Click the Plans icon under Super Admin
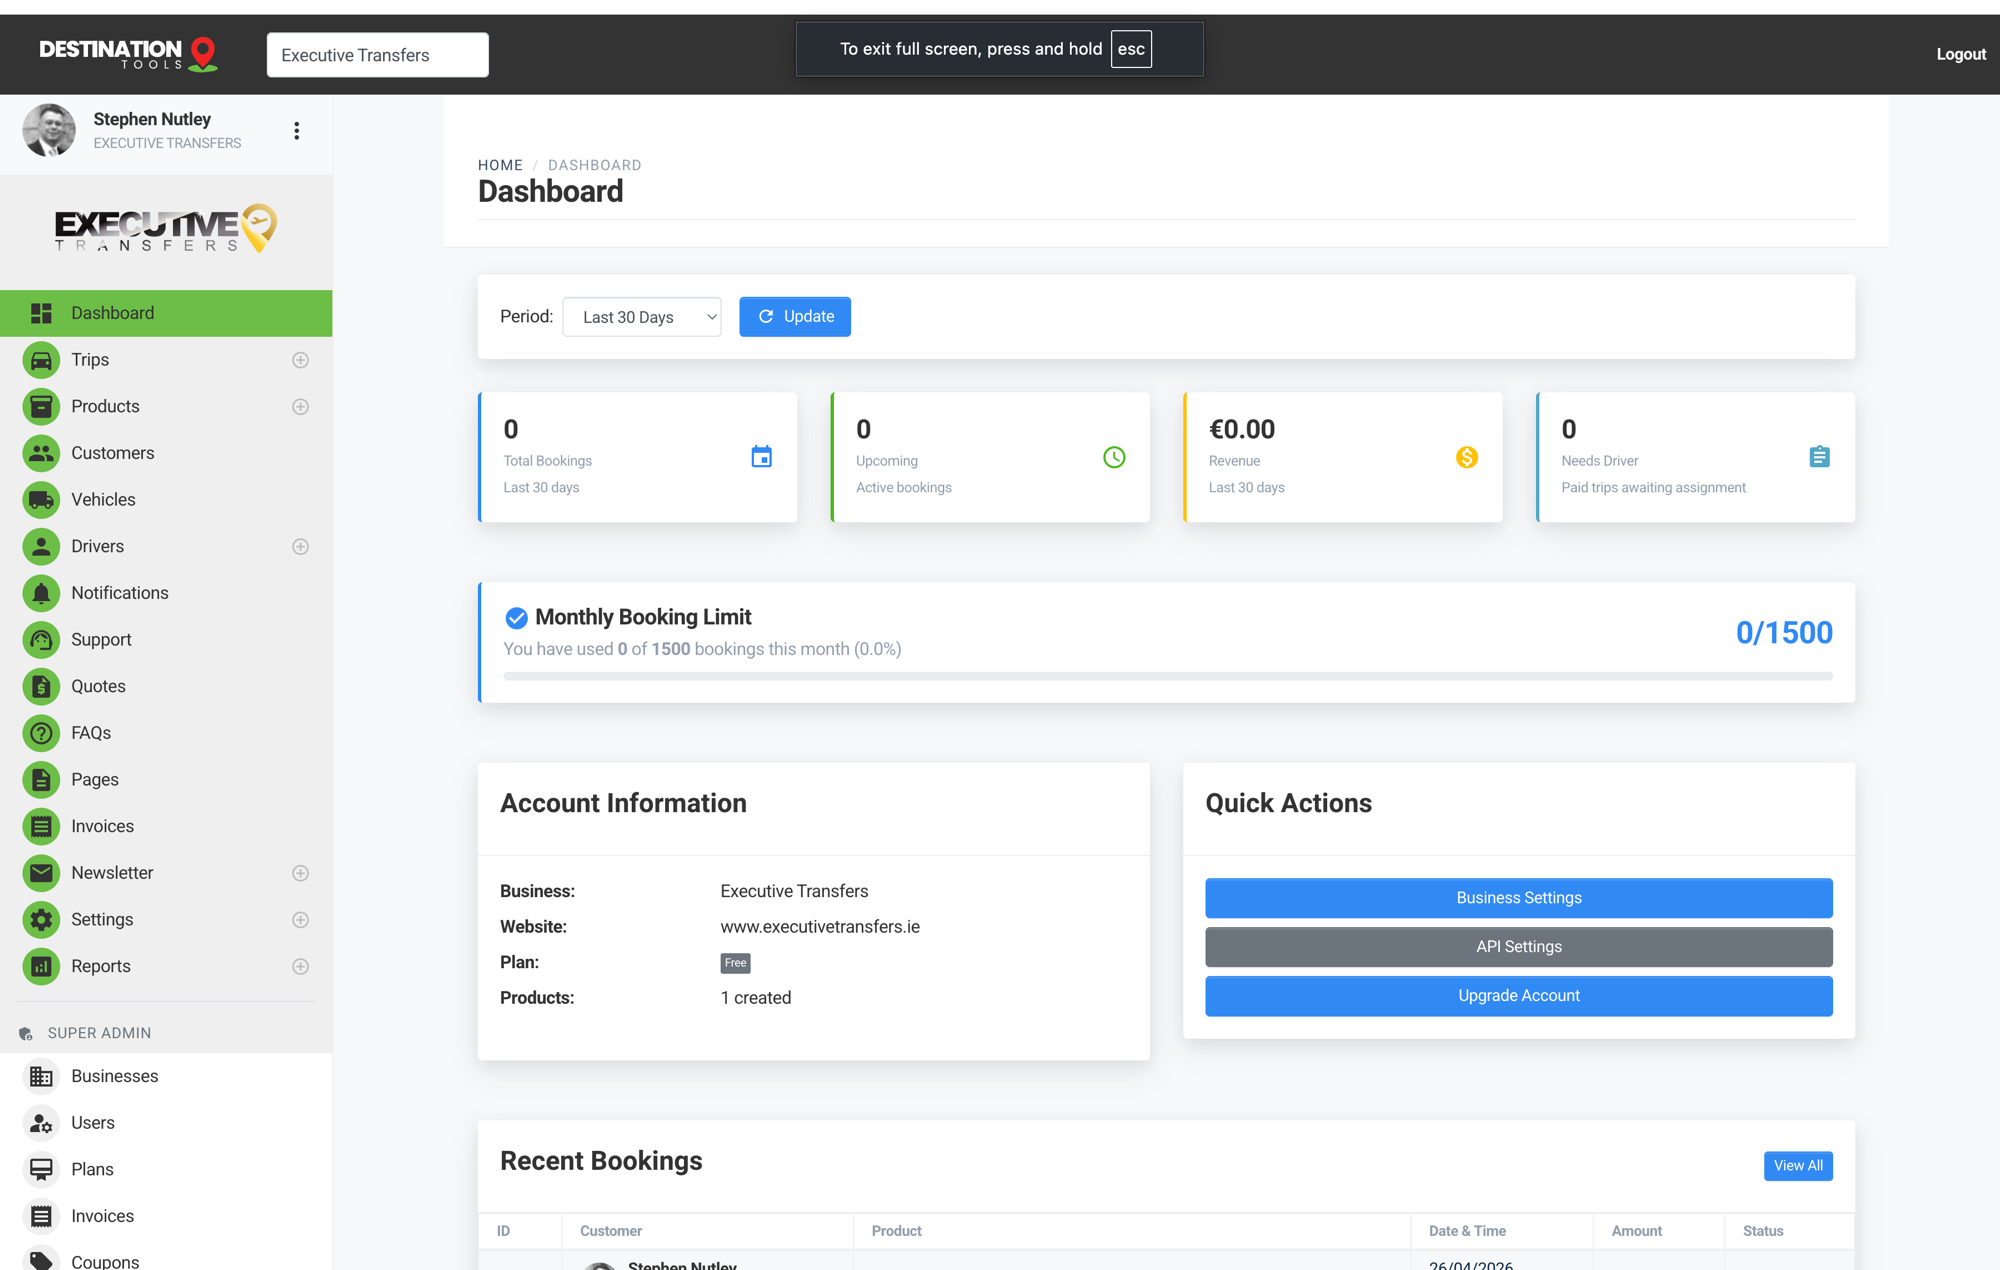 tap(41, 1170)
